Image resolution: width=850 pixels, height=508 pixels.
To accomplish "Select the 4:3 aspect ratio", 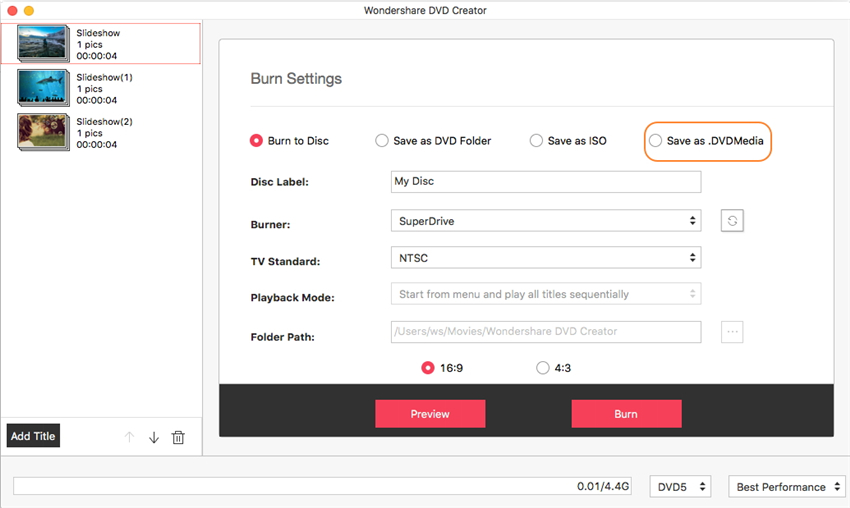I will point(543,368).
